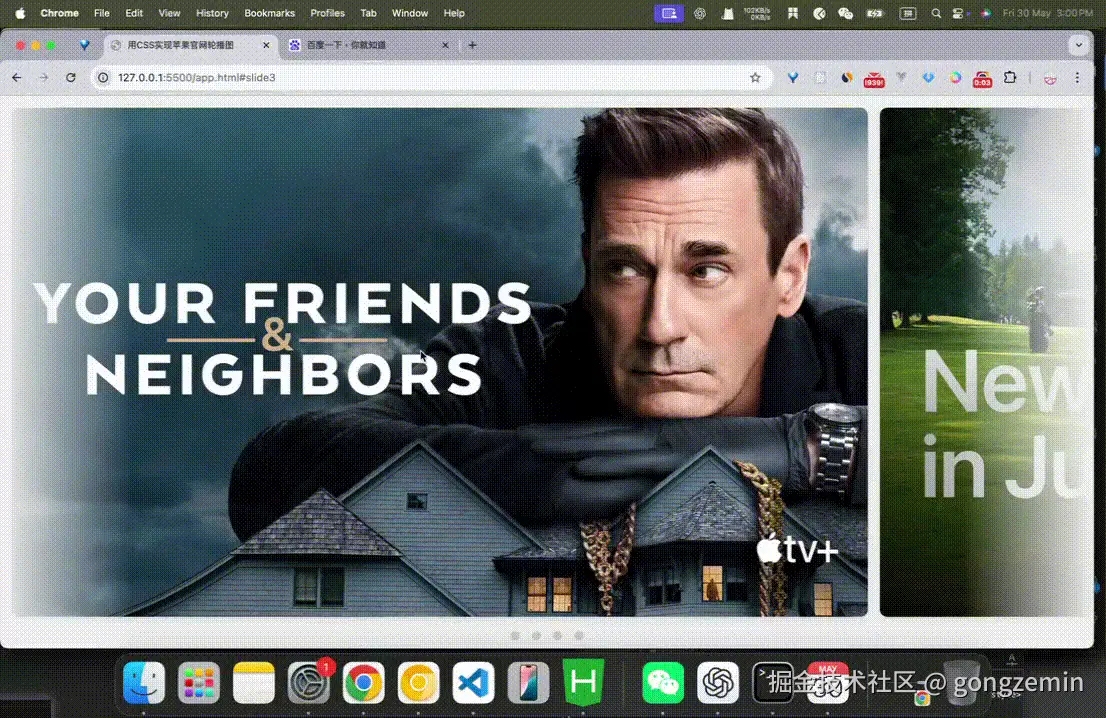Screen dimensions: 1106x718
Task: Open Control Center in menu bar
Action: (x=958, y=13)
